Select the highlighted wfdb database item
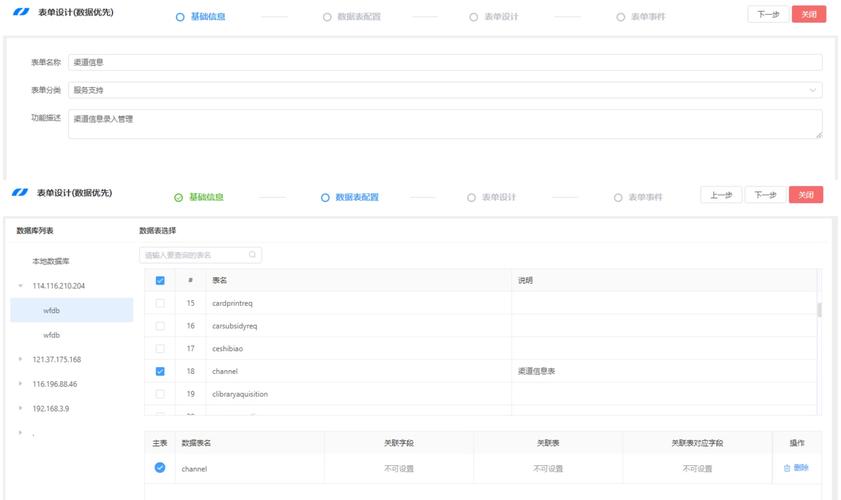 [x=52, y=311]
